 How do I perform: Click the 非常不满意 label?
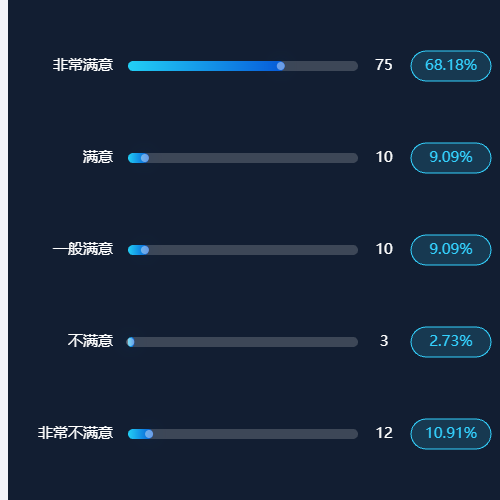[75, 433]
